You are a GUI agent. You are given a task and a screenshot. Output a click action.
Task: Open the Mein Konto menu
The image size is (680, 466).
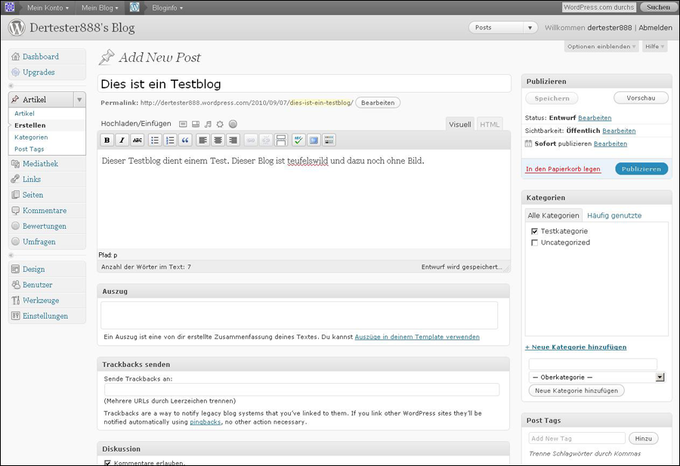(48, 7)
